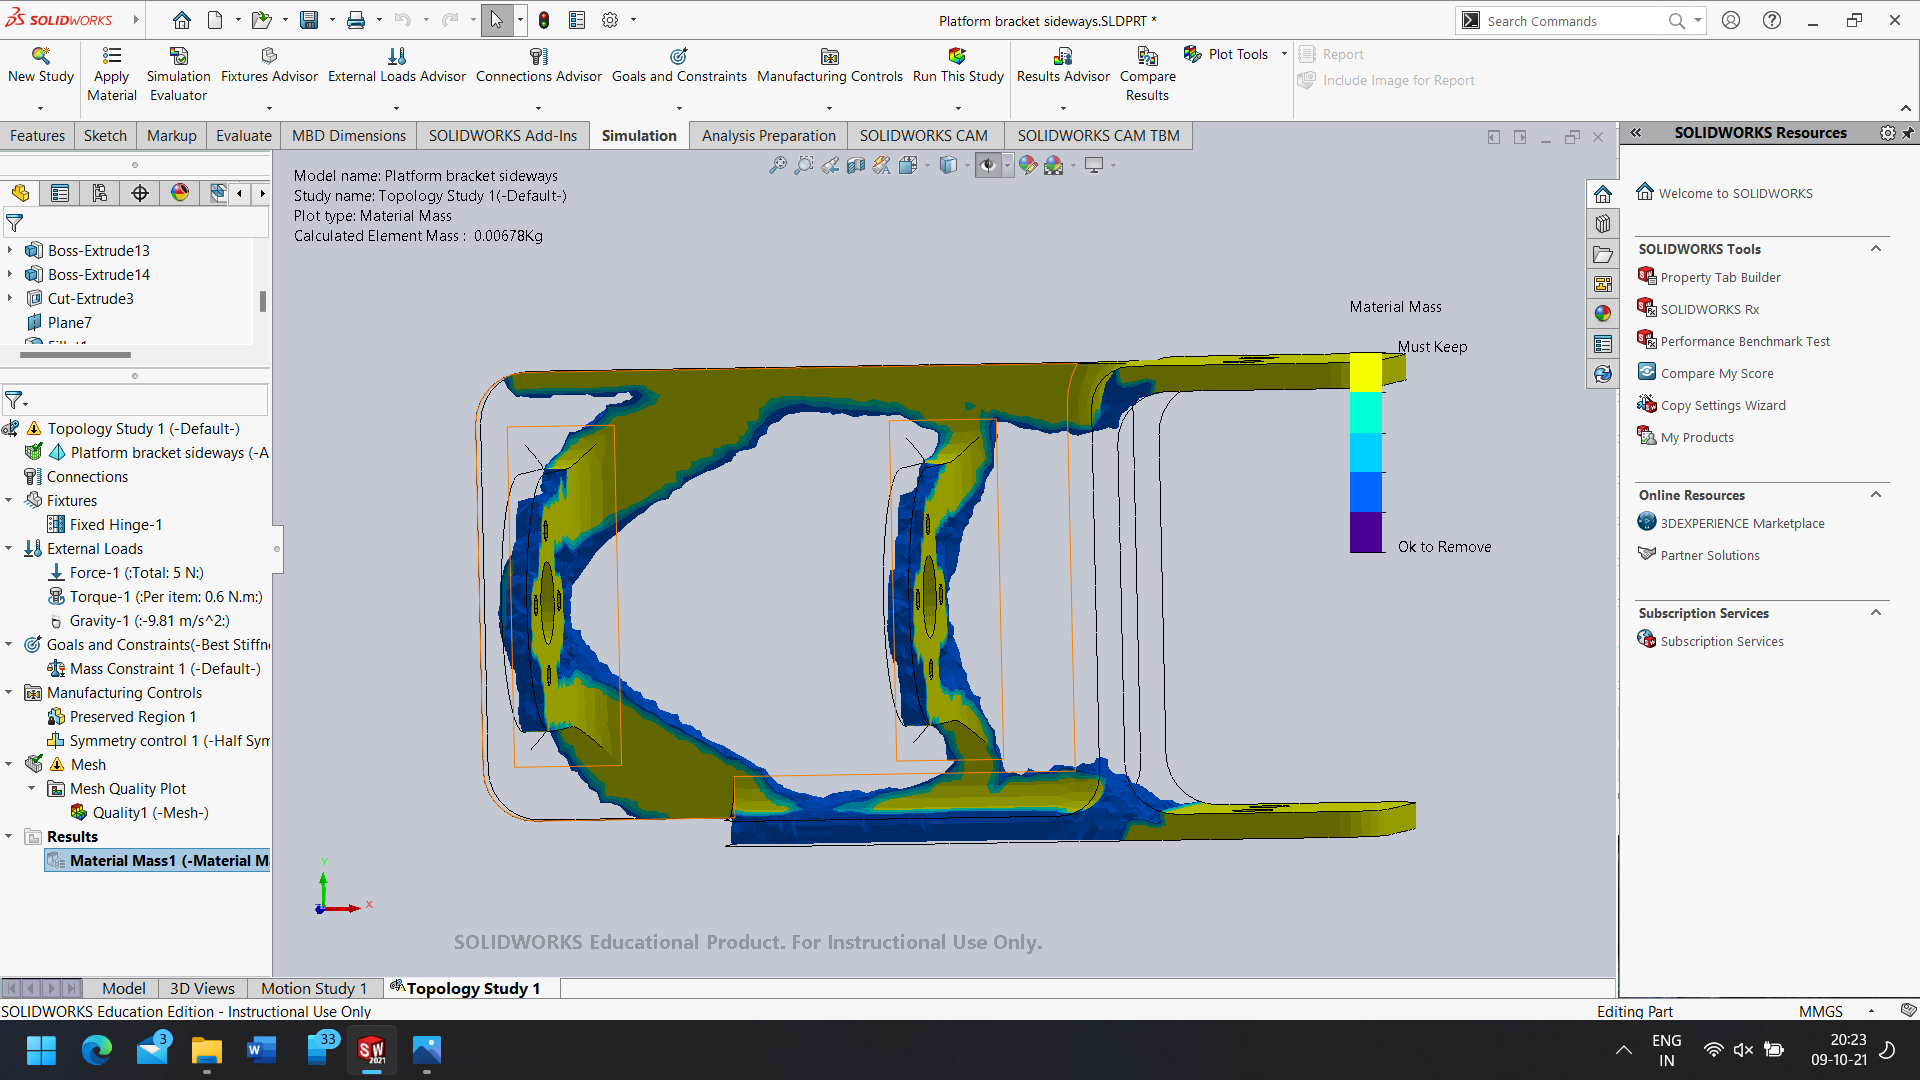Collapse the Mesh Quality Plot node
Viewport: 1920px width, 1080px height.
click(32, 788)
